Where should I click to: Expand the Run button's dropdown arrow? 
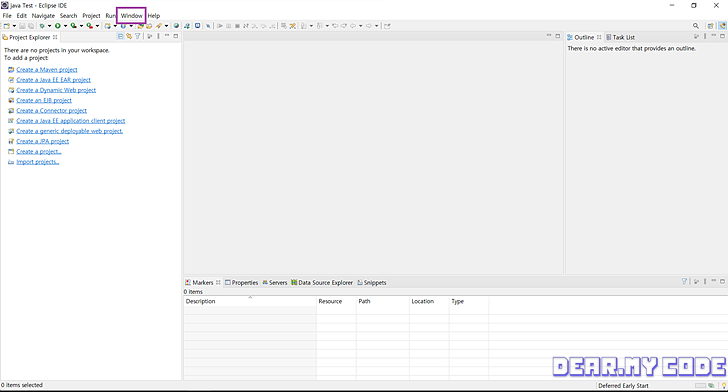65,26
